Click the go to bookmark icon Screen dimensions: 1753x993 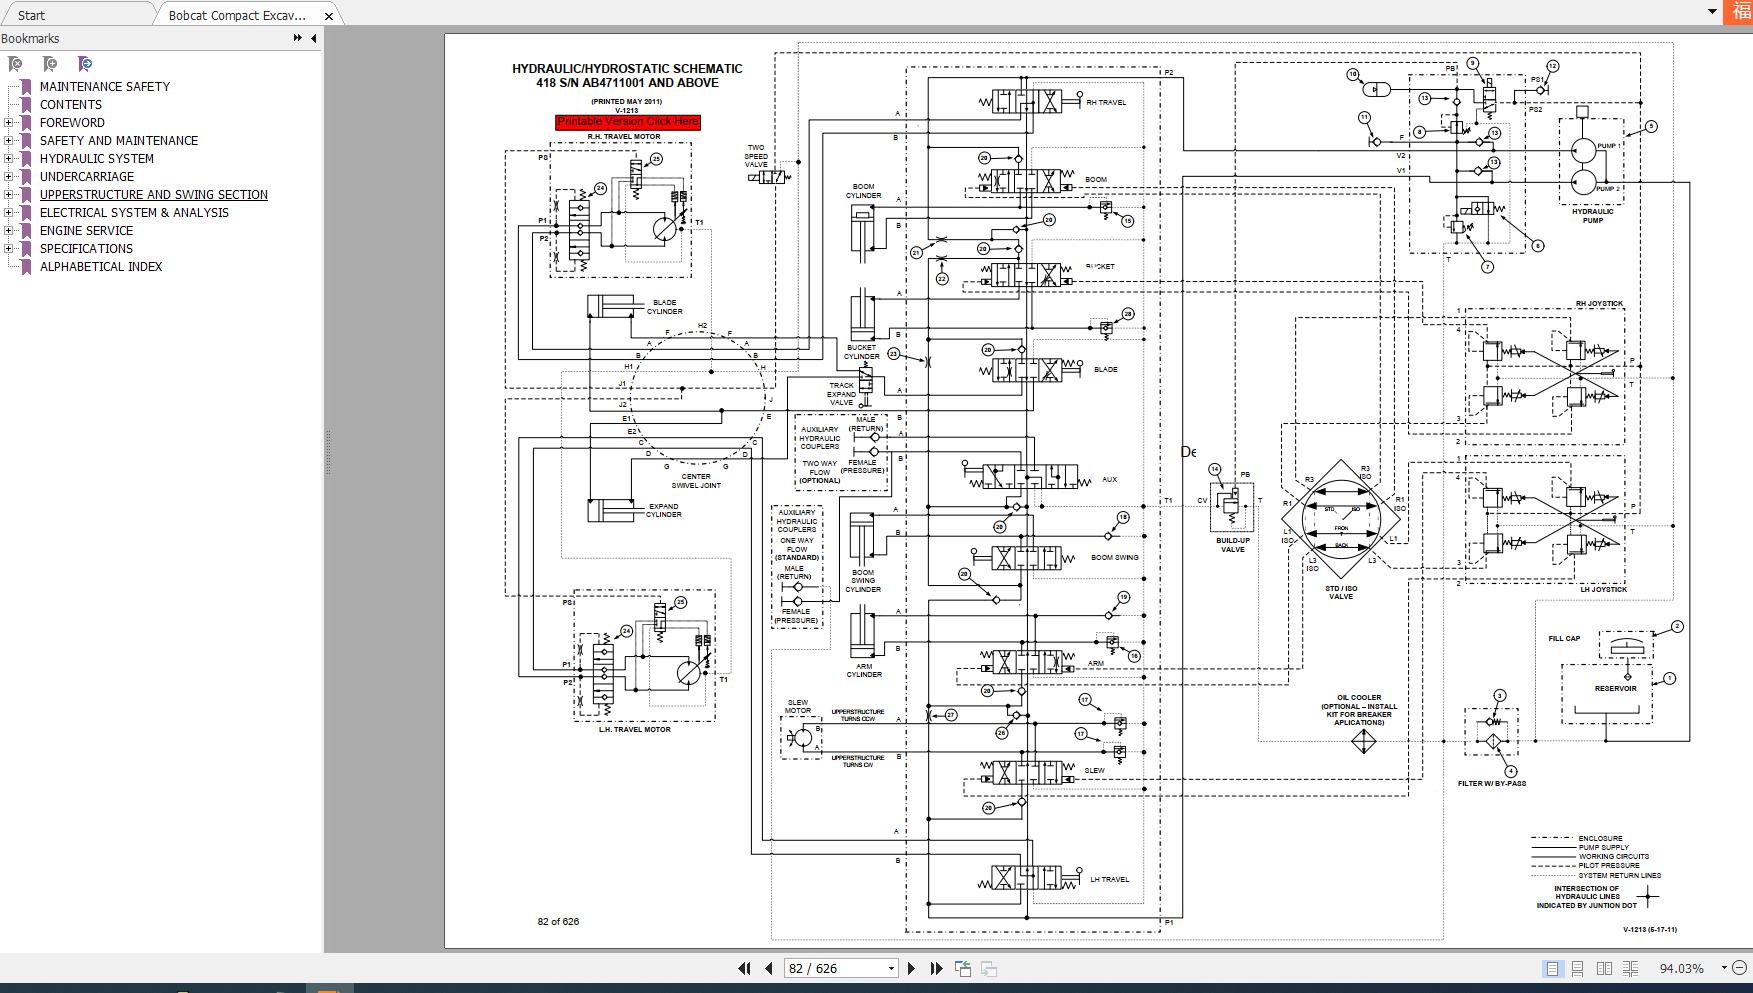[85, 64]
